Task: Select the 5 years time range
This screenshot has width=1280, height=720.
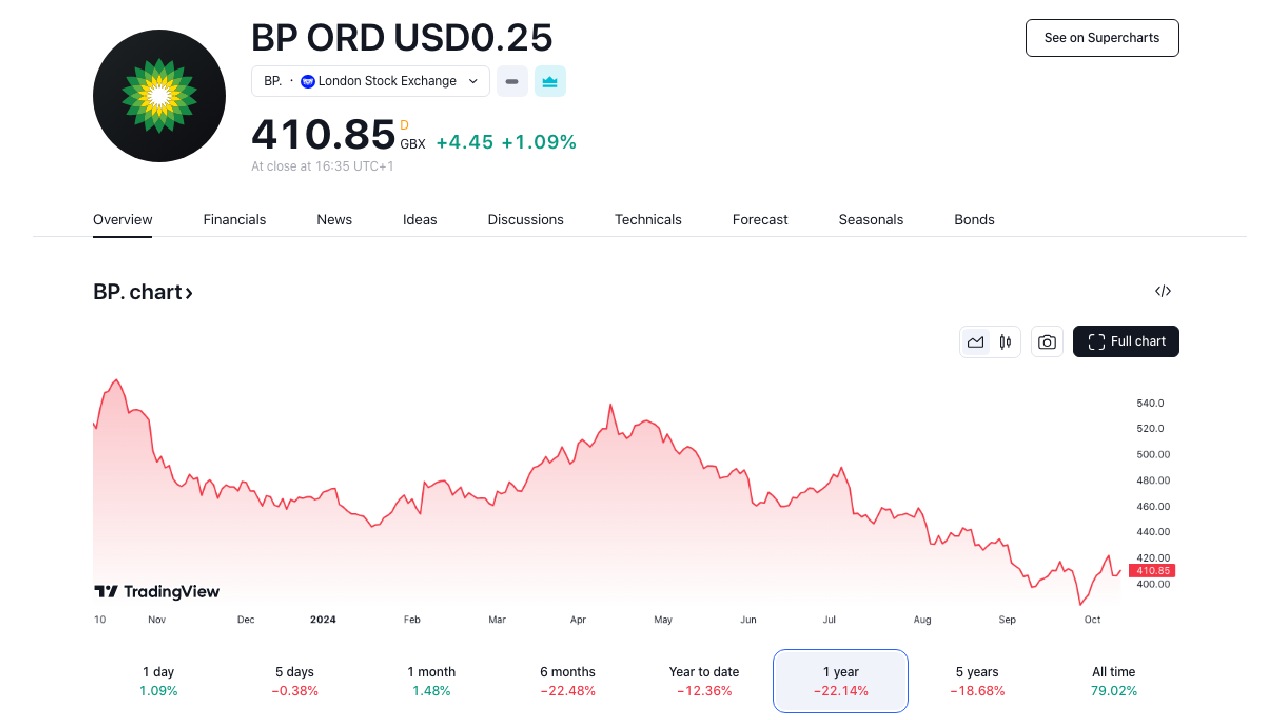Action: tap(977, 680)
